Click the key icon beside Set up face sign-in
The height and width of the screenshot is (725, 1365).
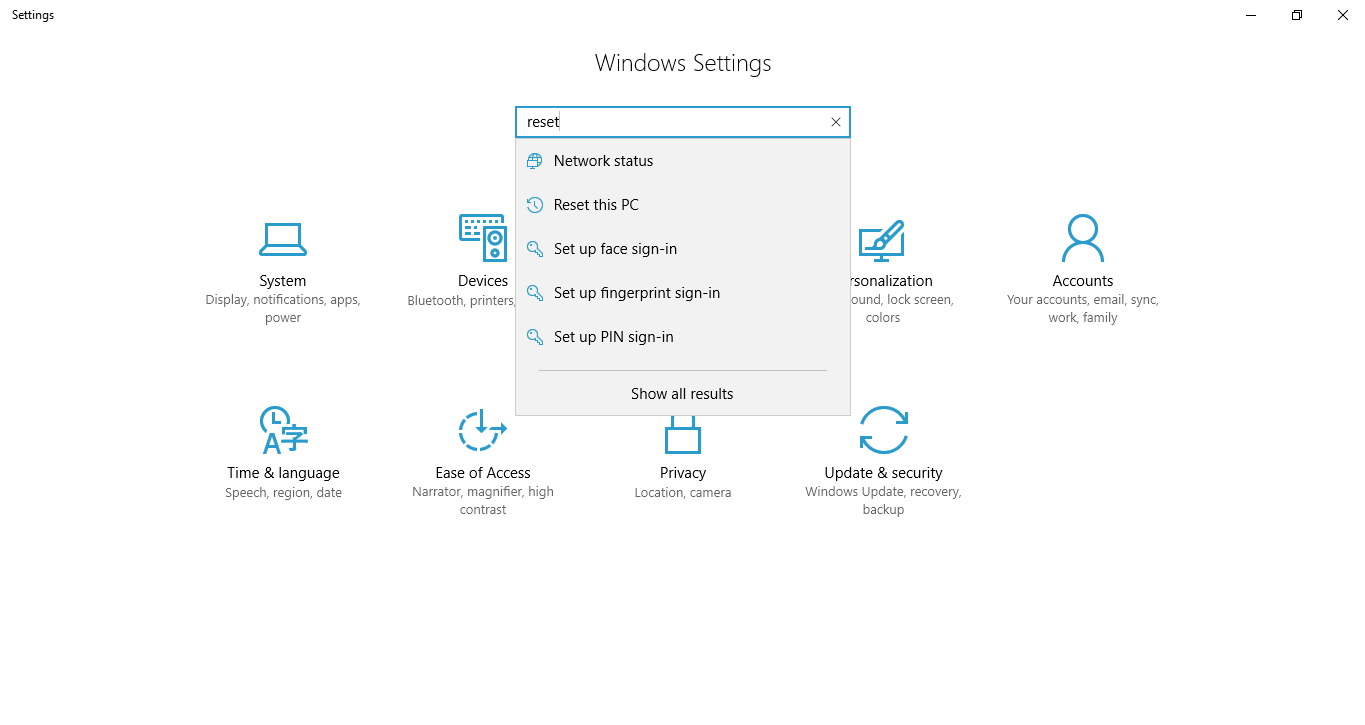[x=535, y=249]
